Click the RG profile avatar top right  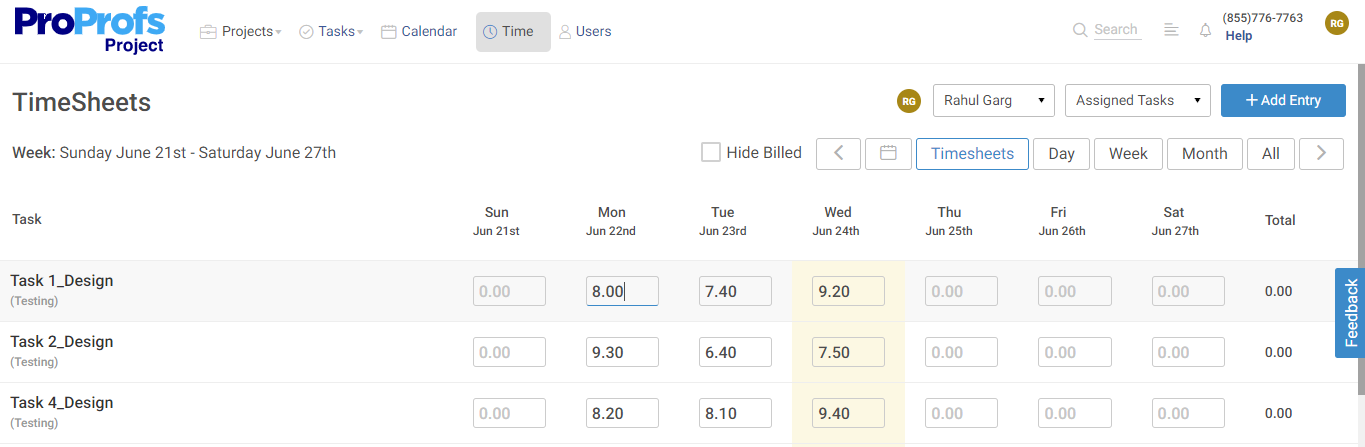click(x=1337, y=23)
